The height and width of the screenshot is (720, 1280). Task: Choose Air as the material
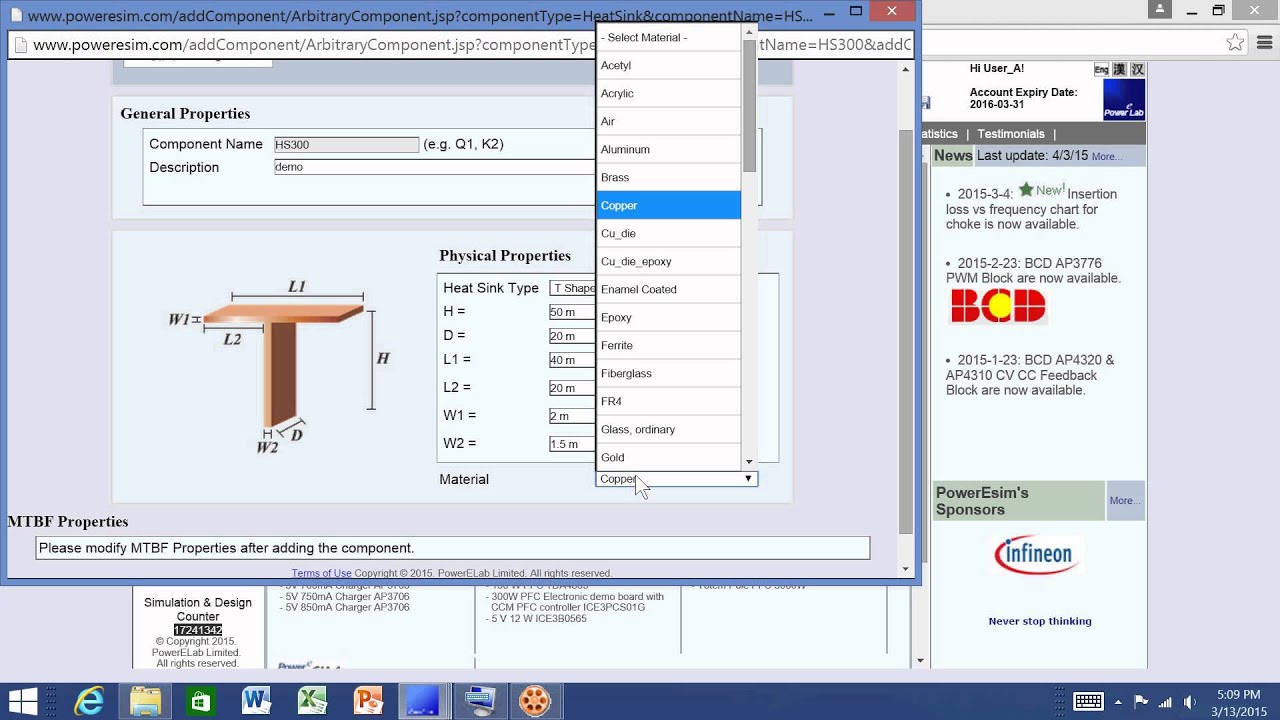668,121
